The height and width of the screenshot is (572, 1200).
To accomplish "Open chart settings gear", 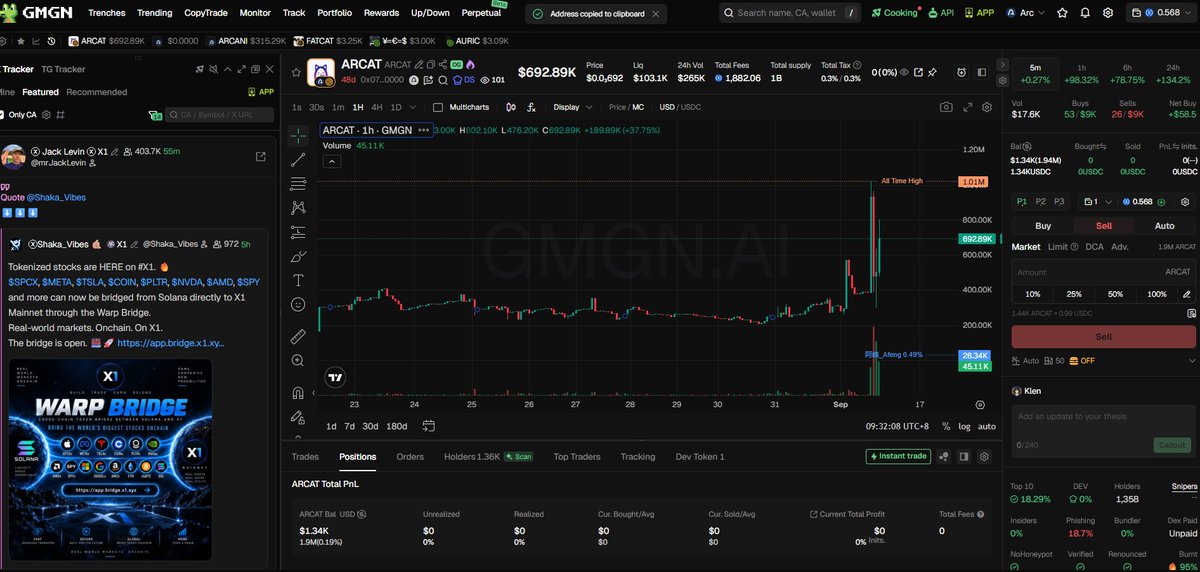I will coord(987,107).
